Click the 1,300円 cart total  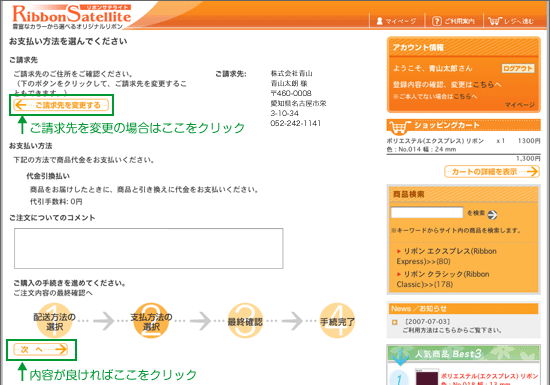[x=528, y=158]
